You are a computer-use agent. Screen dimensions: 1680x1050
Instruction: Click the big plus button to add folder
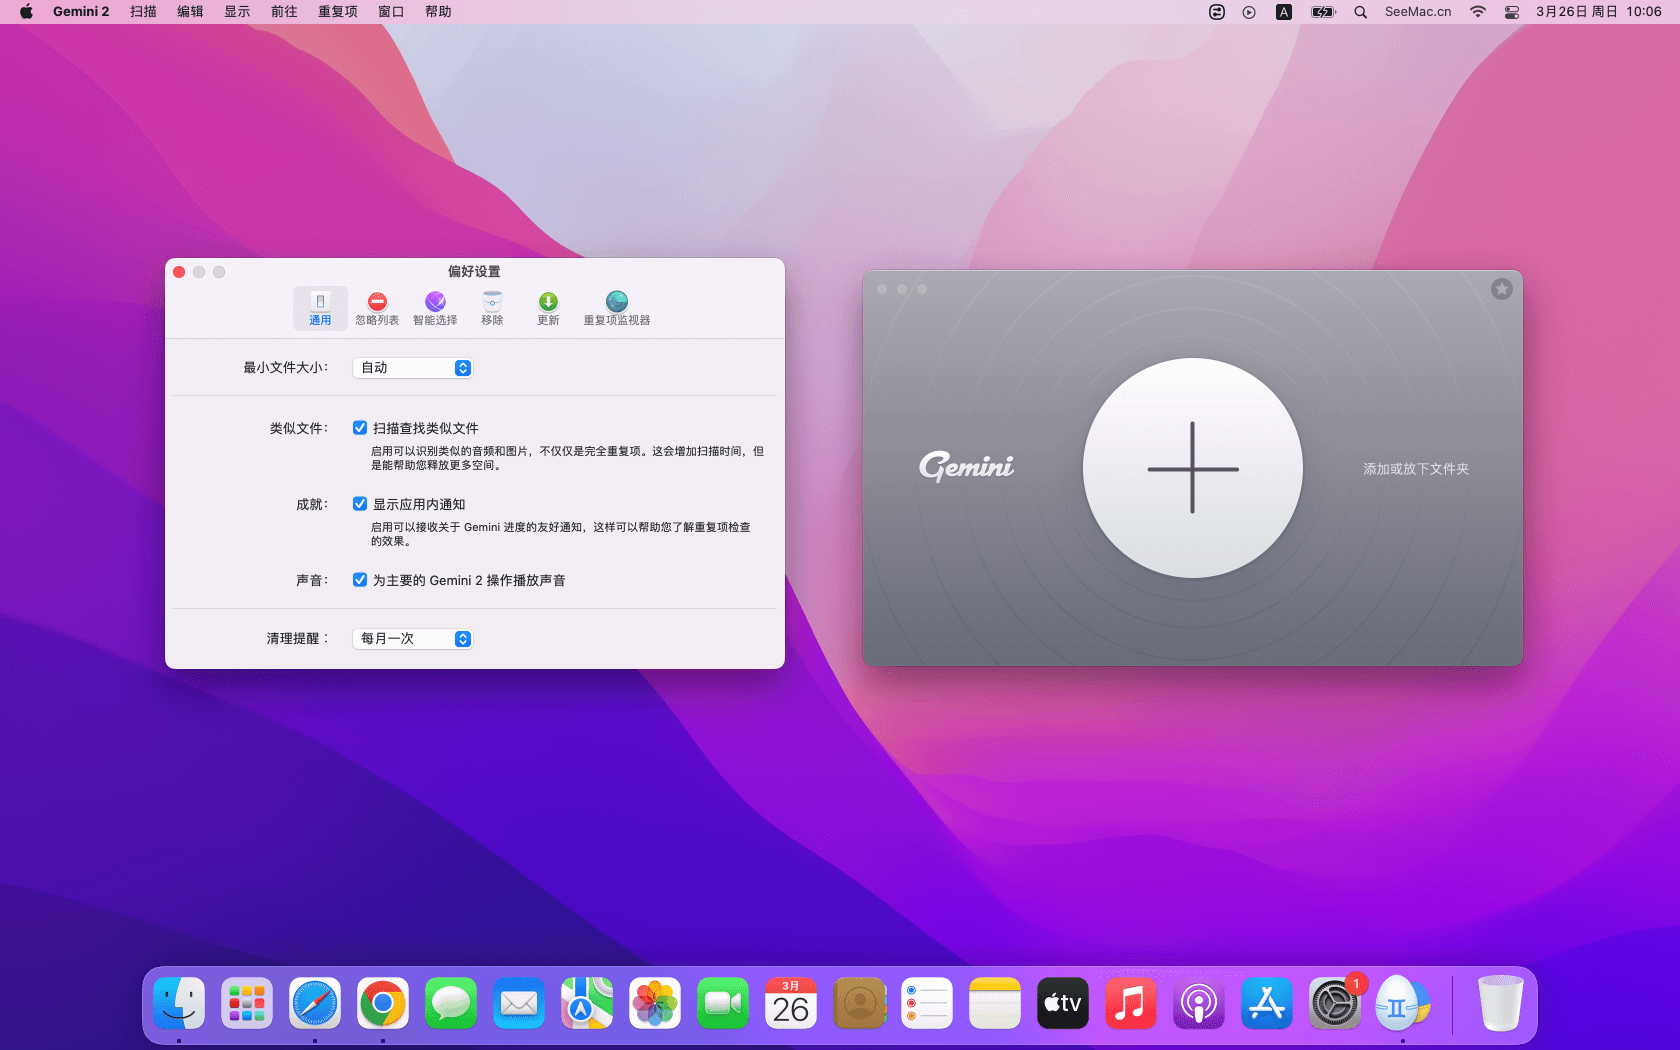[x=1193, y=468]
